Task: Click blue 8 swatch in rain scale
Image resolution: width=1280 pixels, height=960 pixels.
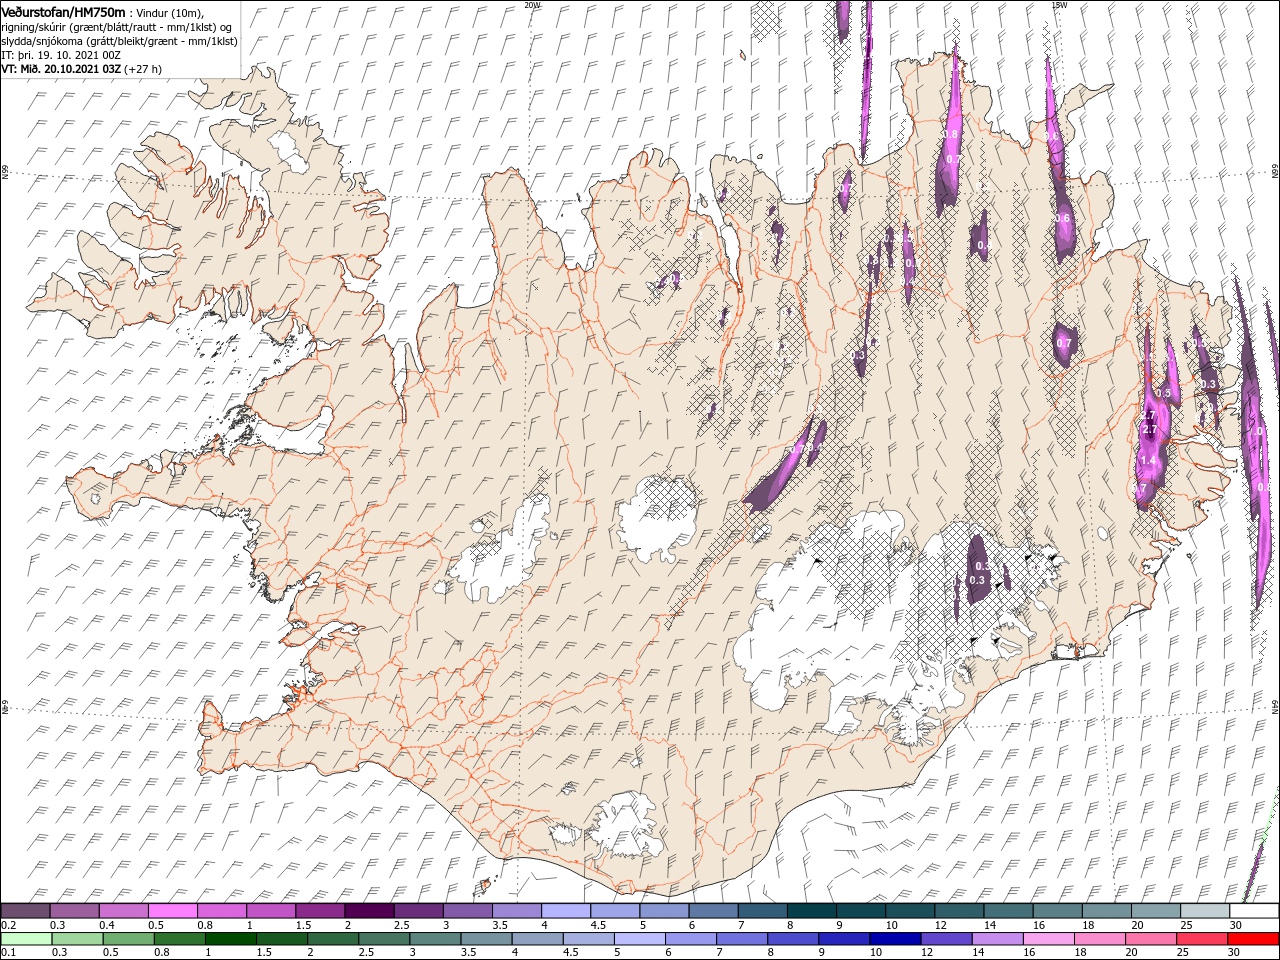Action: point(793,939)
